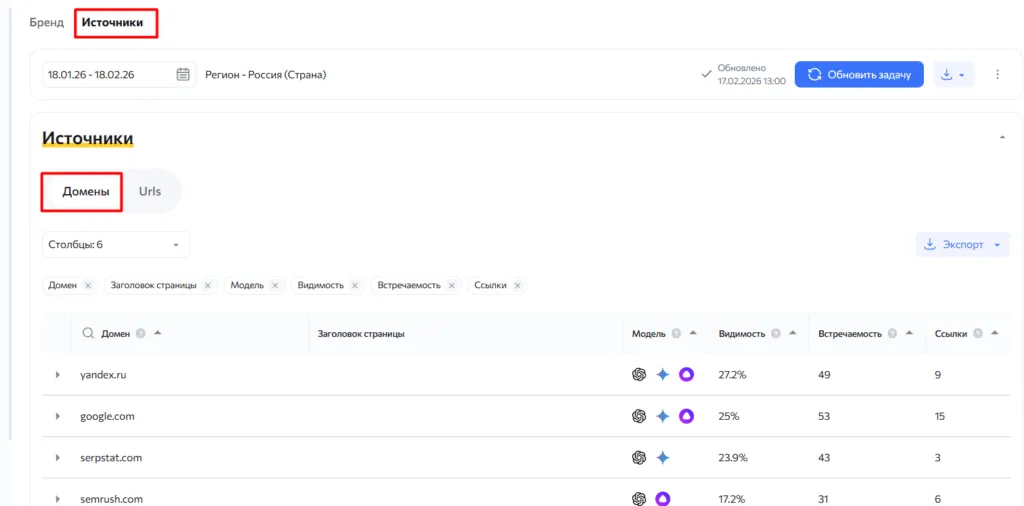Click the serpstat.com domain name
Screen dimensions: 1024x506
coord(111,458)
